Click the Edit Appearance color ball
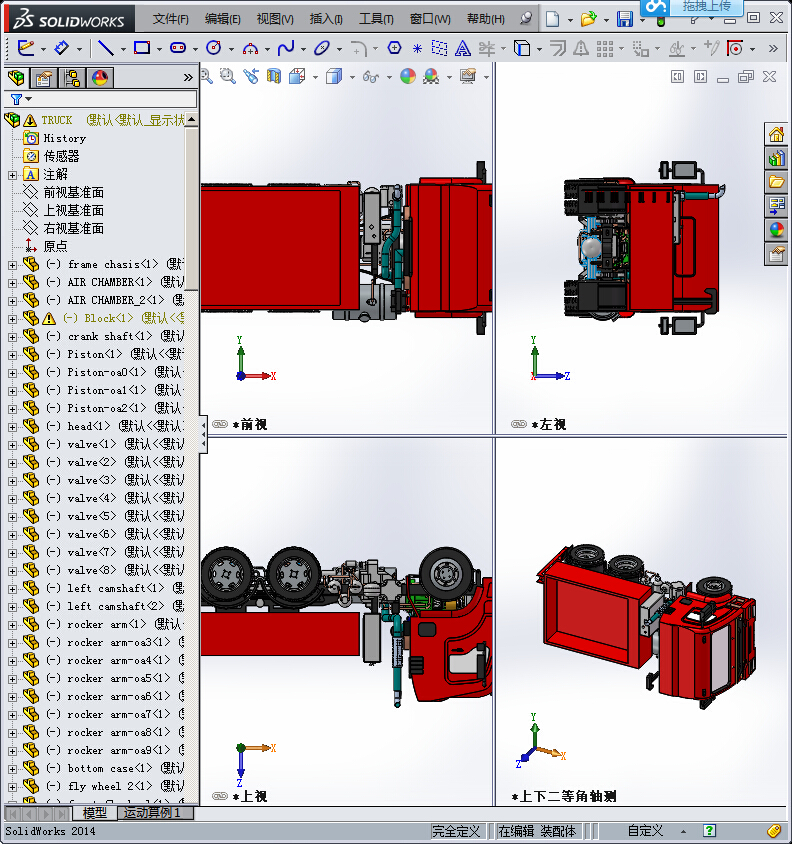This screenshot has width=792, height=844. pyautogui.click(x=408, y=76)
